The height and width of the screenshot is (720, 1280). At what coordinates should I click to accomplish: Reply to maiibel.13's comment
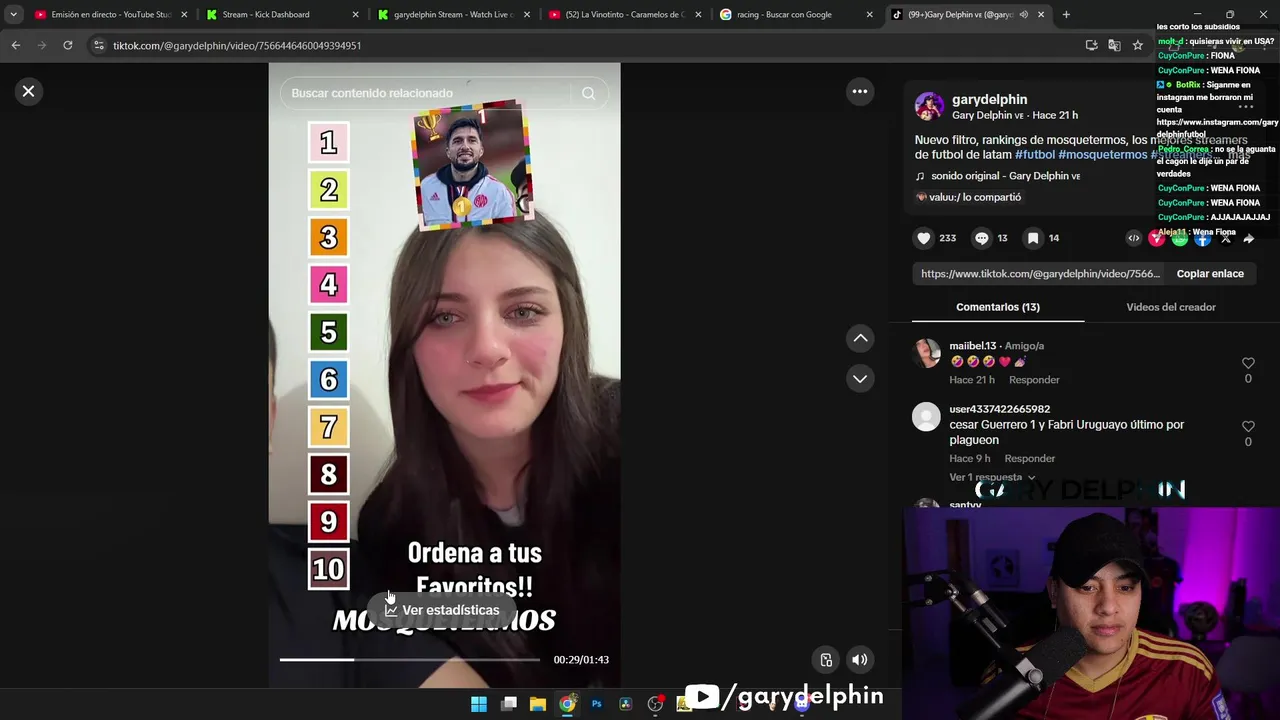pos(1034,380)
